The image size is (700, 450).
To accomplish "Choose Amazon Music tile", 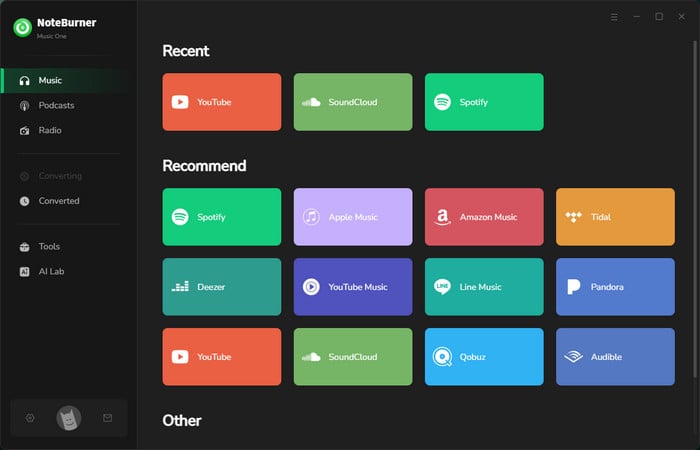I will 484,217.
